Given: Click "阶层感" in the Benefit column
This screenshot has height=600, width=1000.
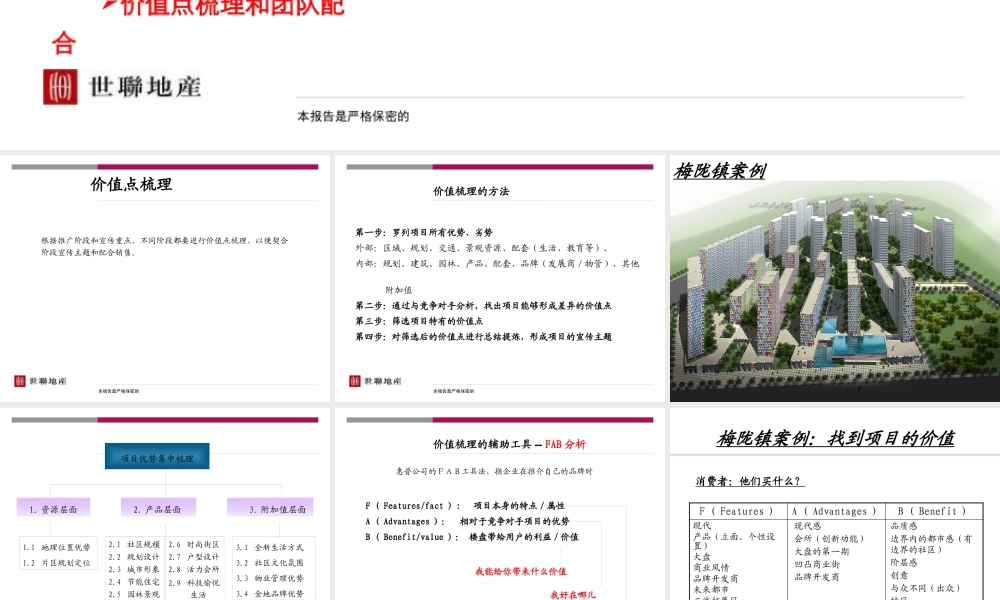Looking at the screenshot, I should 904,562.
